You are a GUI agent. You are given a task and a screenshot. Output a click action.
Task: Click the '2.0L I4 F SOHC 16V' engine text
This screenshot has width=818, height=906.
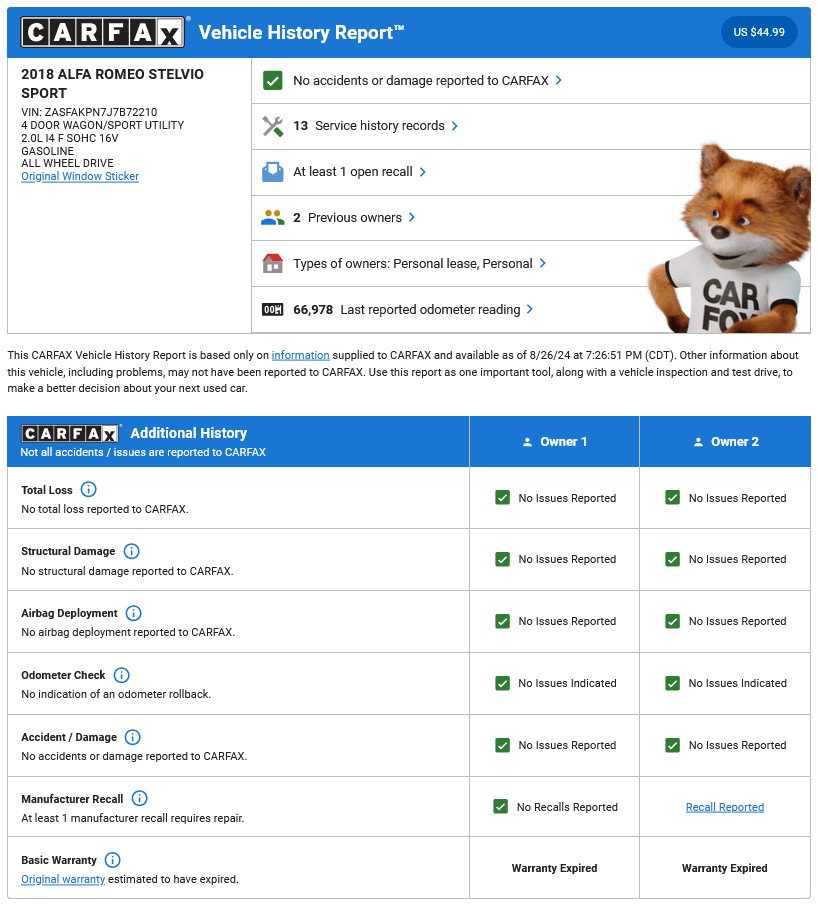[x=69, y=138]
